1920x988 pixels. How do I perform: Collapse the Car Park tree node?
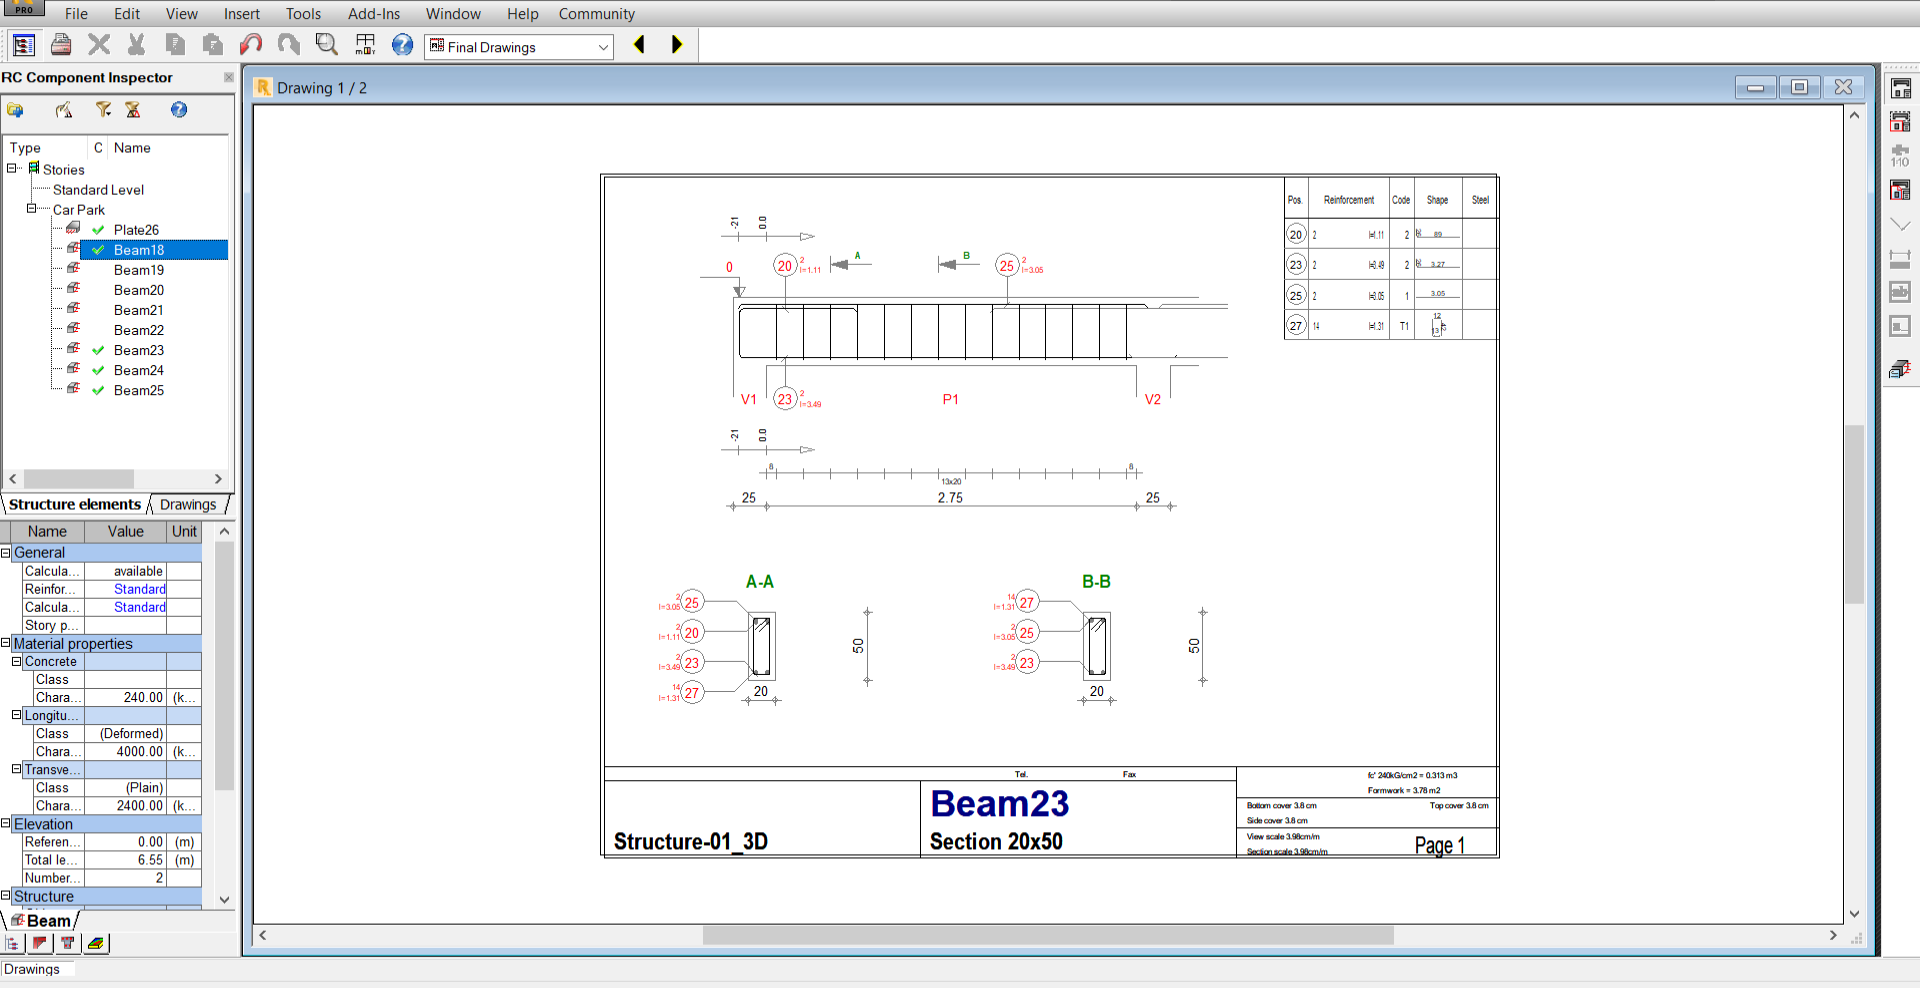tap(31, 209)
